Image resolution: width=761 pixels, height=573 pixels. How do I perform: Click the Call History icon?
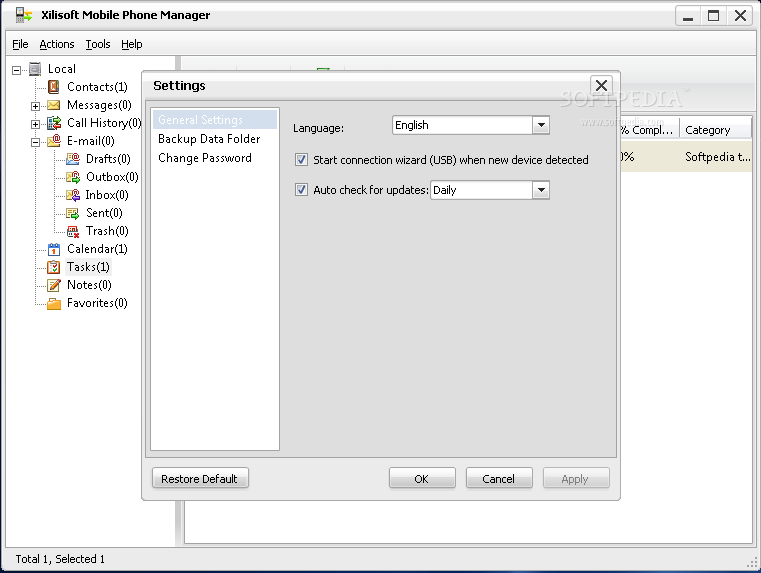[x=54, y=123]
